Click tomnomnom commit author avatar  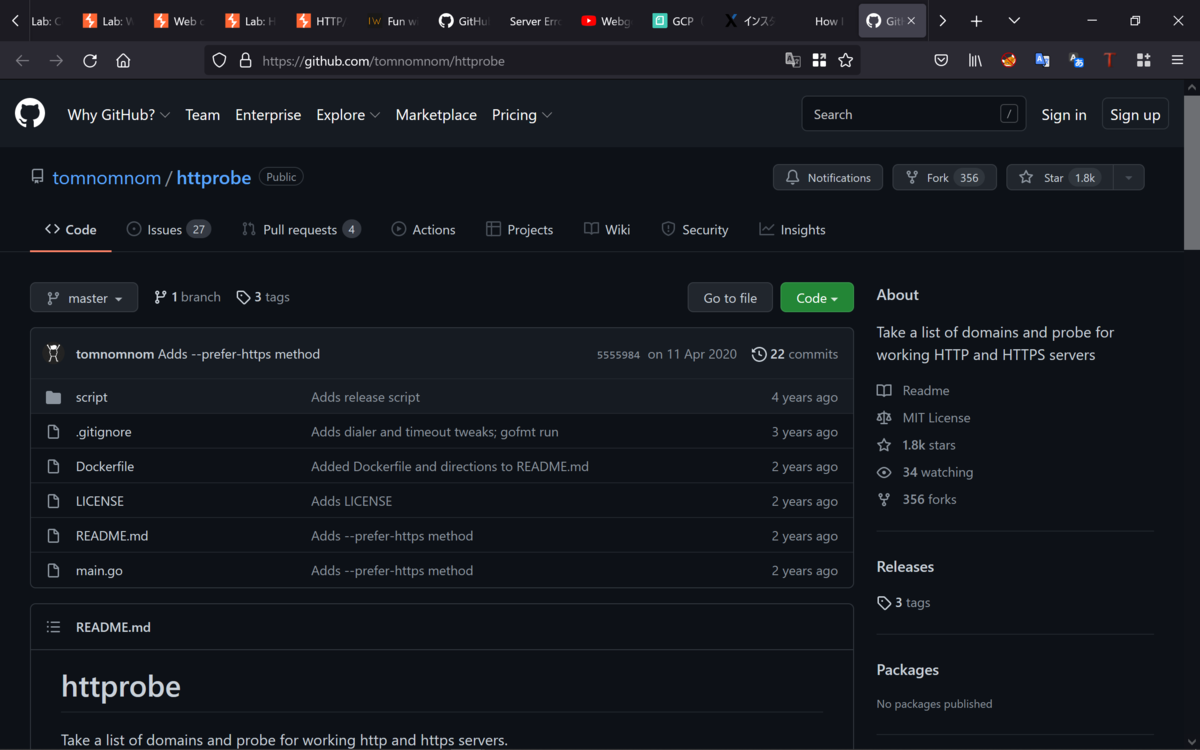tap(54, 354)
